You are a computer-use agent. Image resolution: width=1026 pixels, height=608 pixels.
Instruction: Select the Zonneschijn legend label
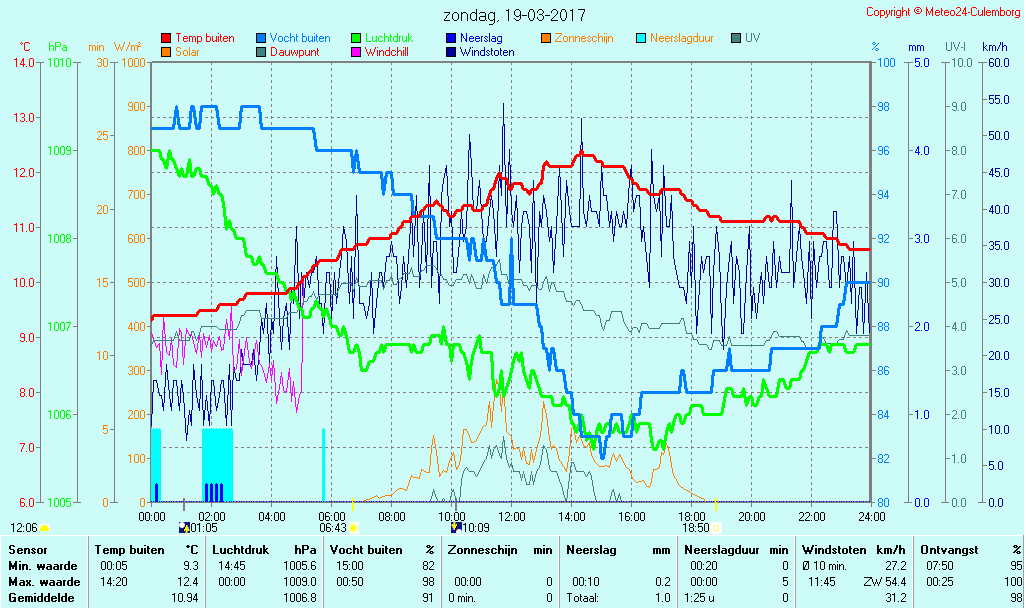coord(583,38)
